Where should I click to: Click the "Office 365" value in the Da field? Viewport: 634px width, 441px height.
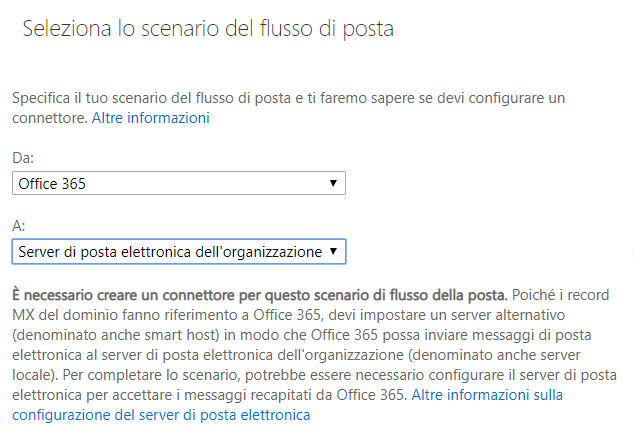coord(52,184)
